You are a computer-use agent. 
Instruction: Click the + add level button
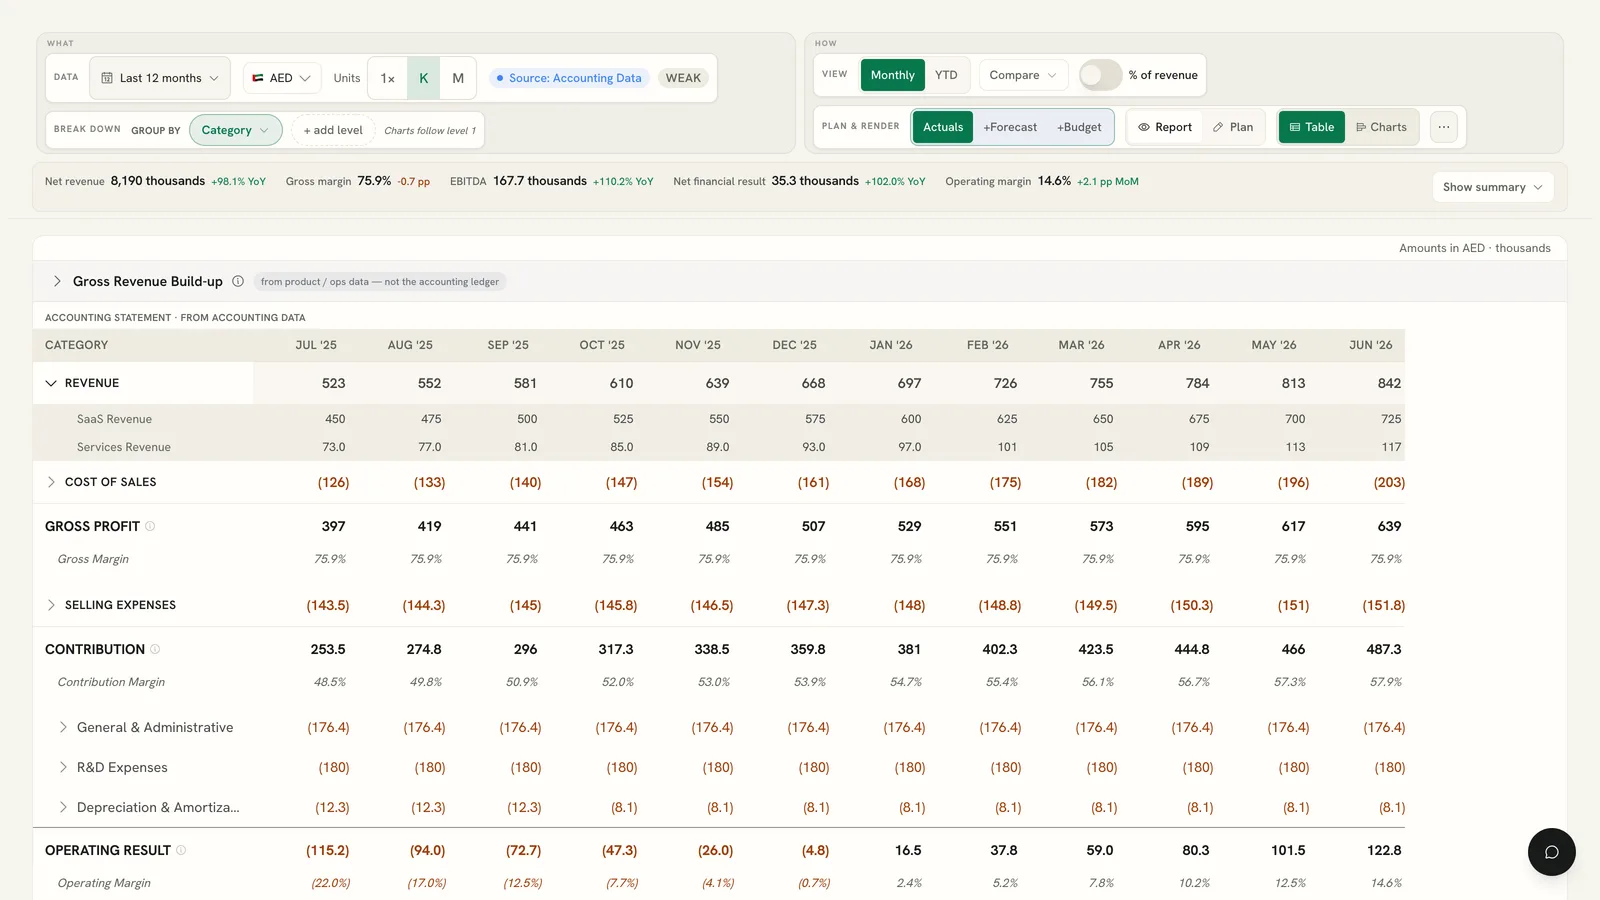pyautogui.click(x=333, y=130)
